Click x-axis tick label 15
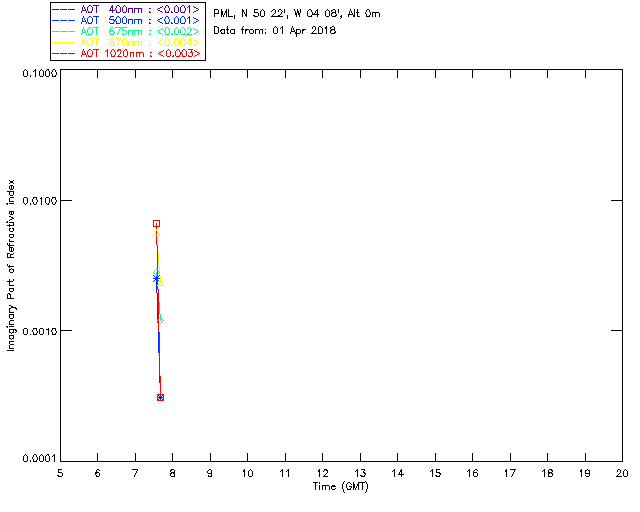 pos(435,473)
